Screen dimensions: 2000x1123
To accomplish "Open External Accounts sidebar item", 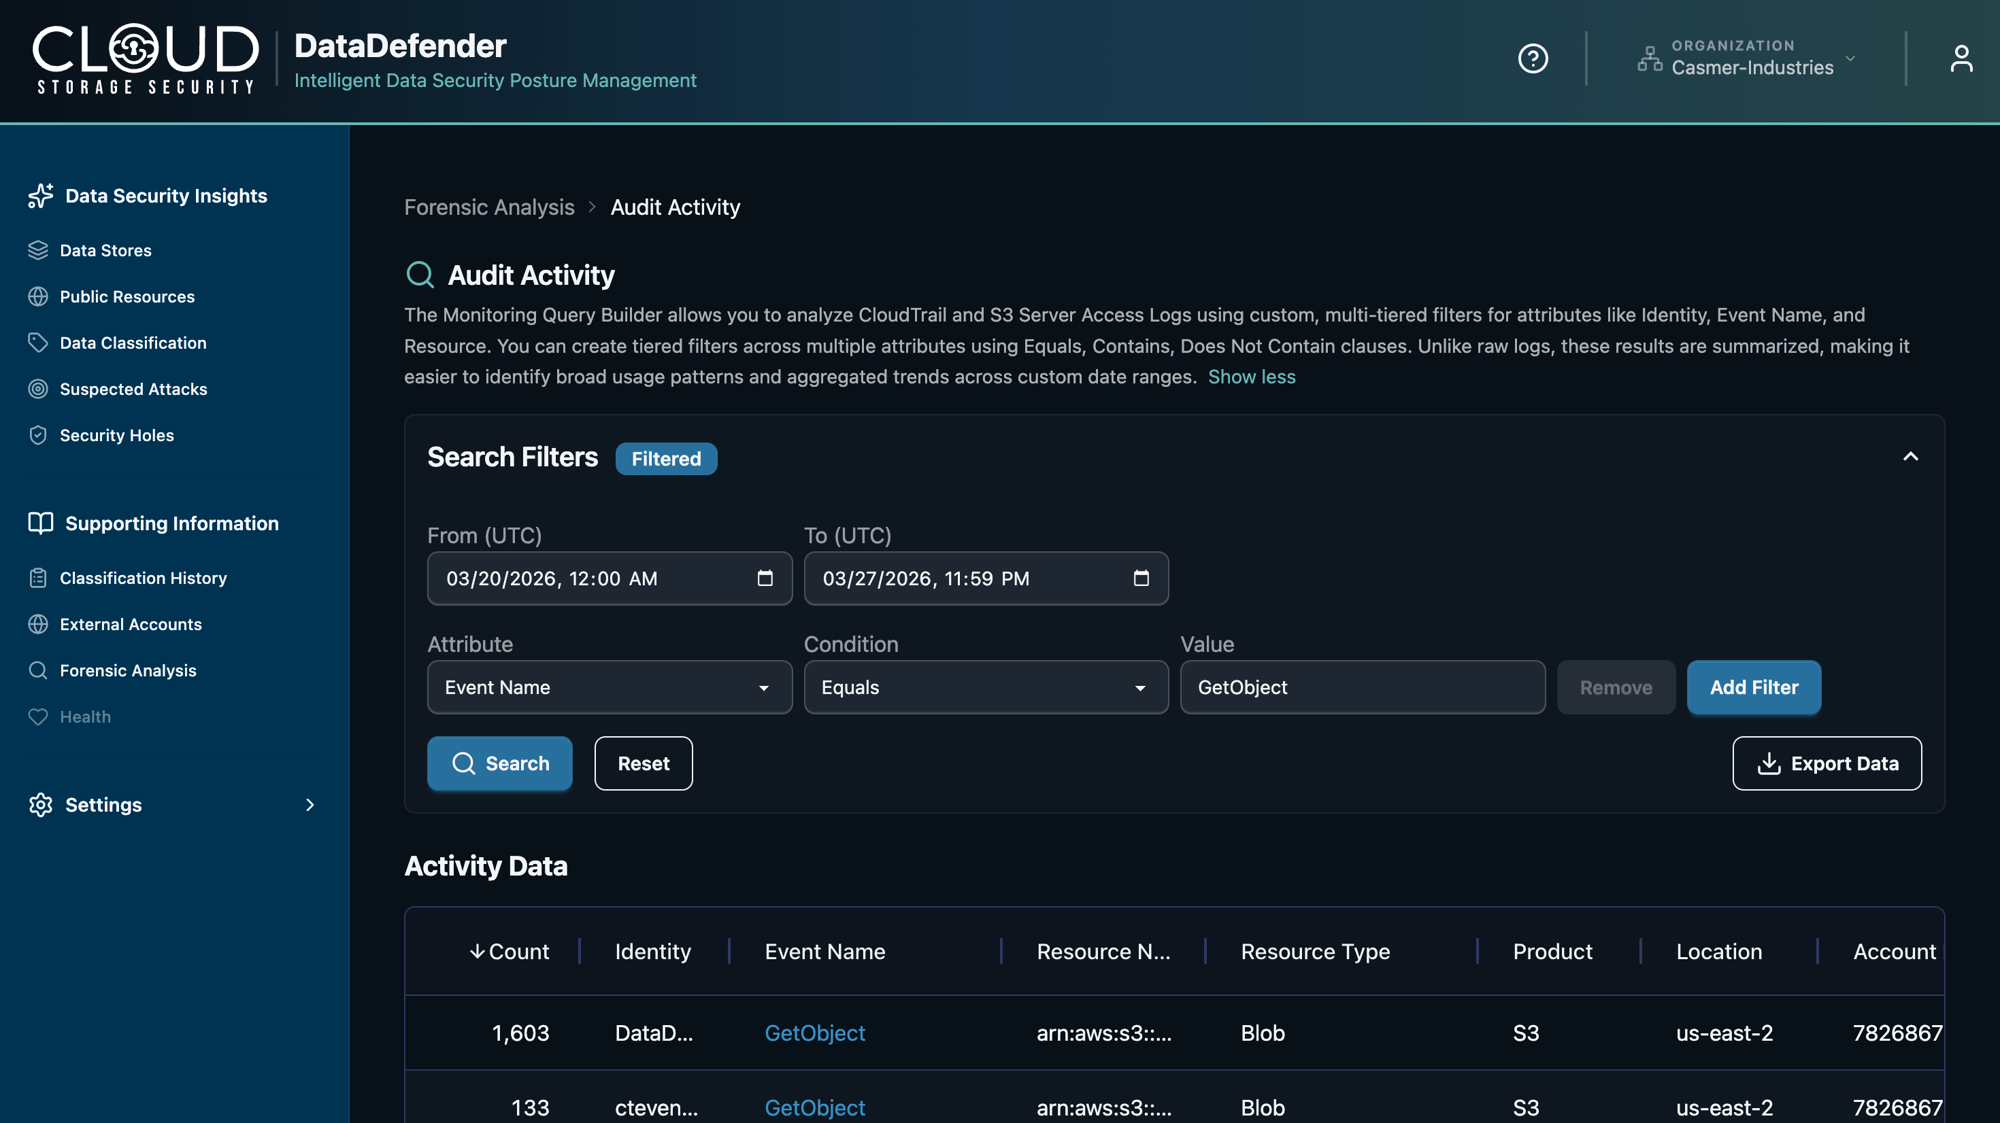I will 130,624.
